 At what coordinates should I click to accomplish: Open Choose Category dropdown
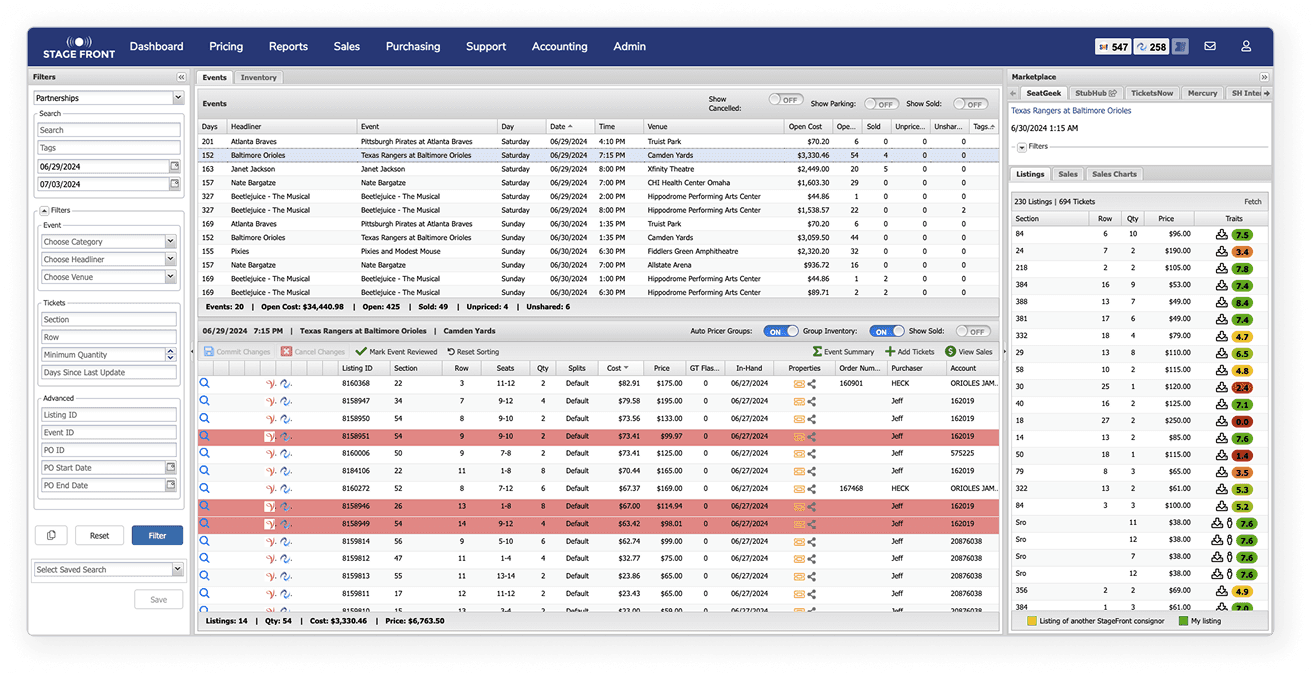click(x=109, y=241)
